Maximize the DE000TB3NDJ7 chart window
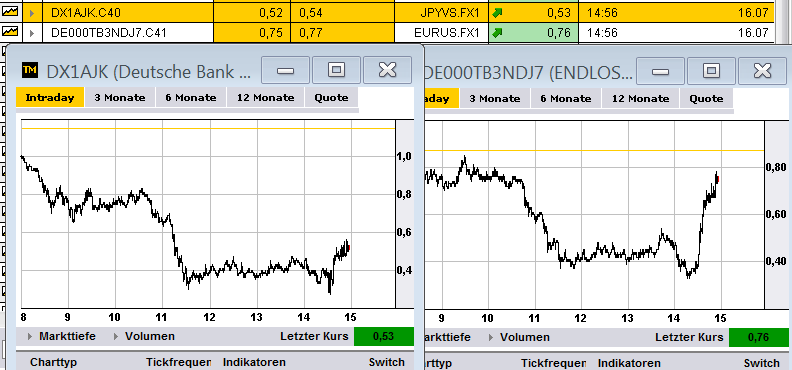This screenshot has width=792, height=370. 711,71
